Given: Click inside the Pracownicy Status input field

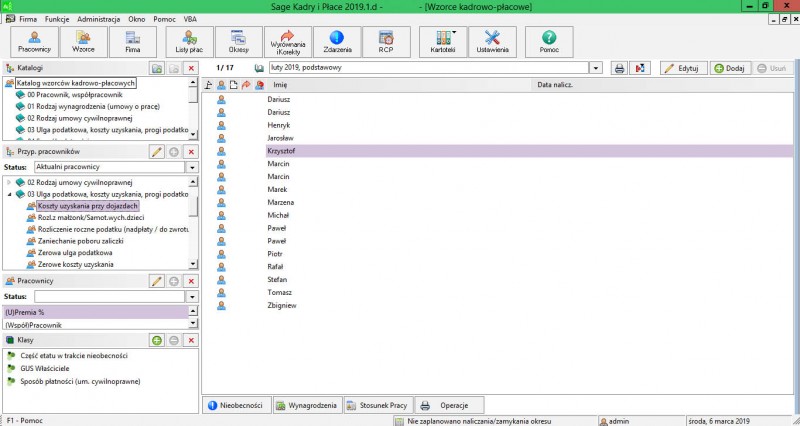Looking at the screenshot, I should [x=110, y=296].
